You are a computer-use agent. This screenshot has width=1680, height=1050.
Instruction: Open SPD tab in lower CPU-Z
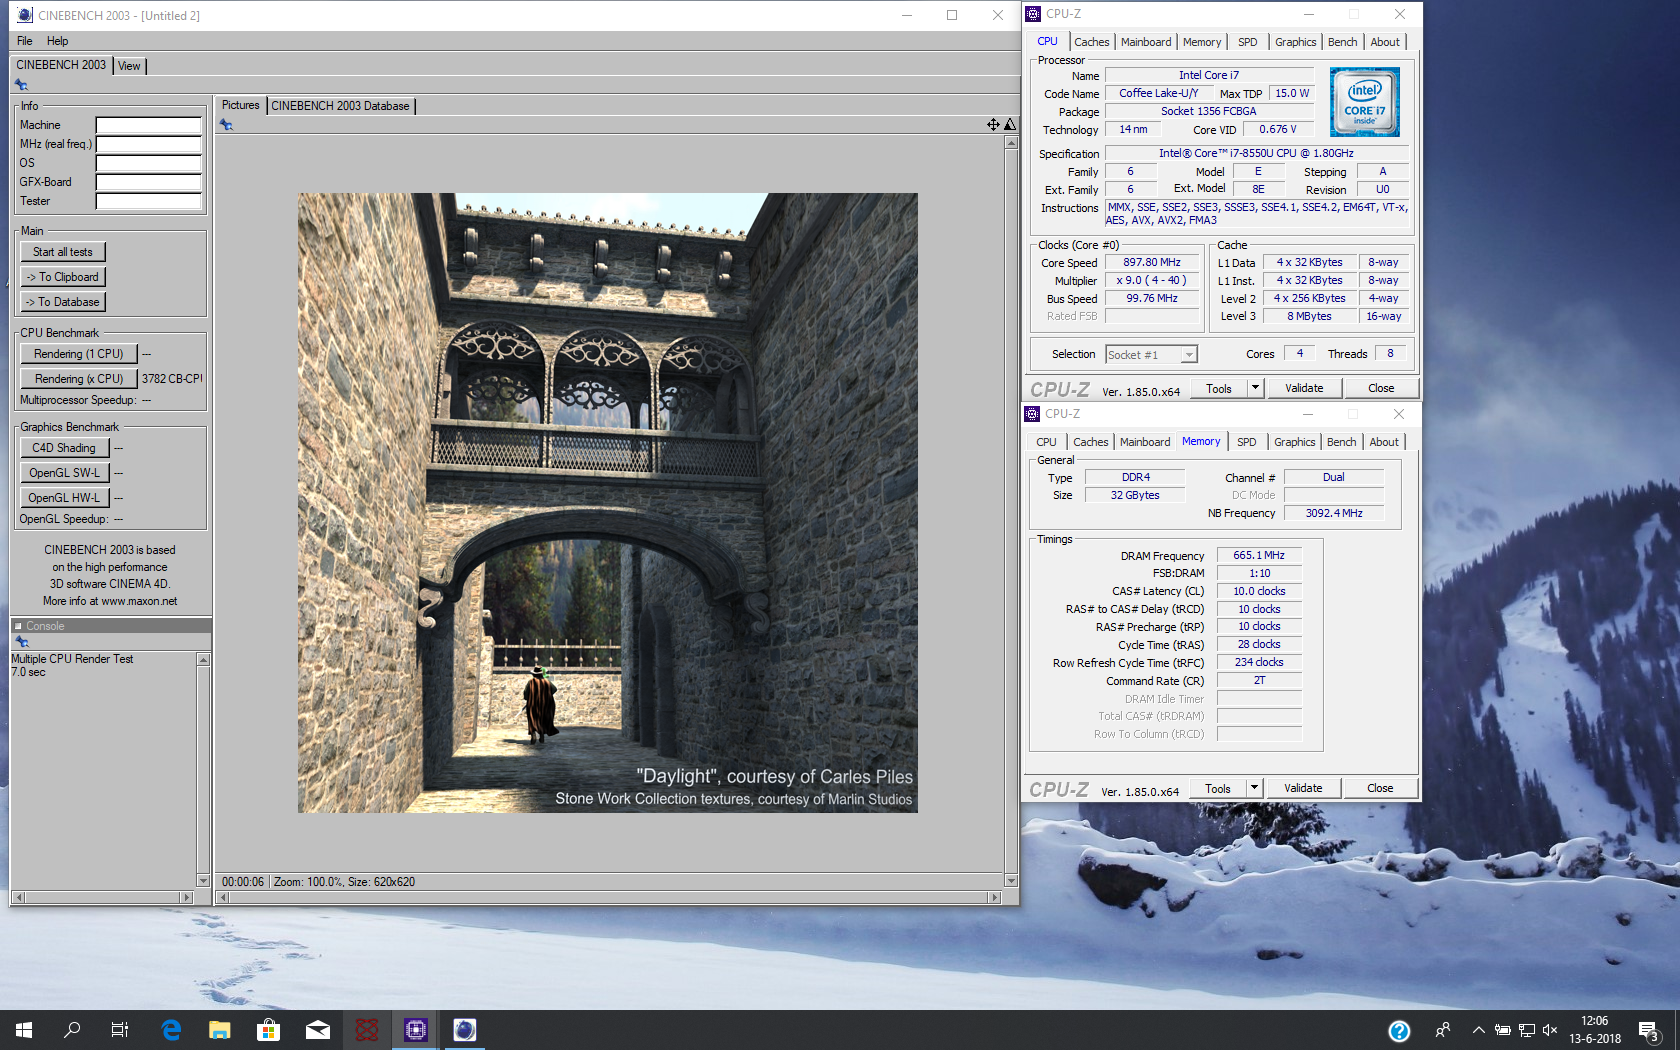[1246, 442]
